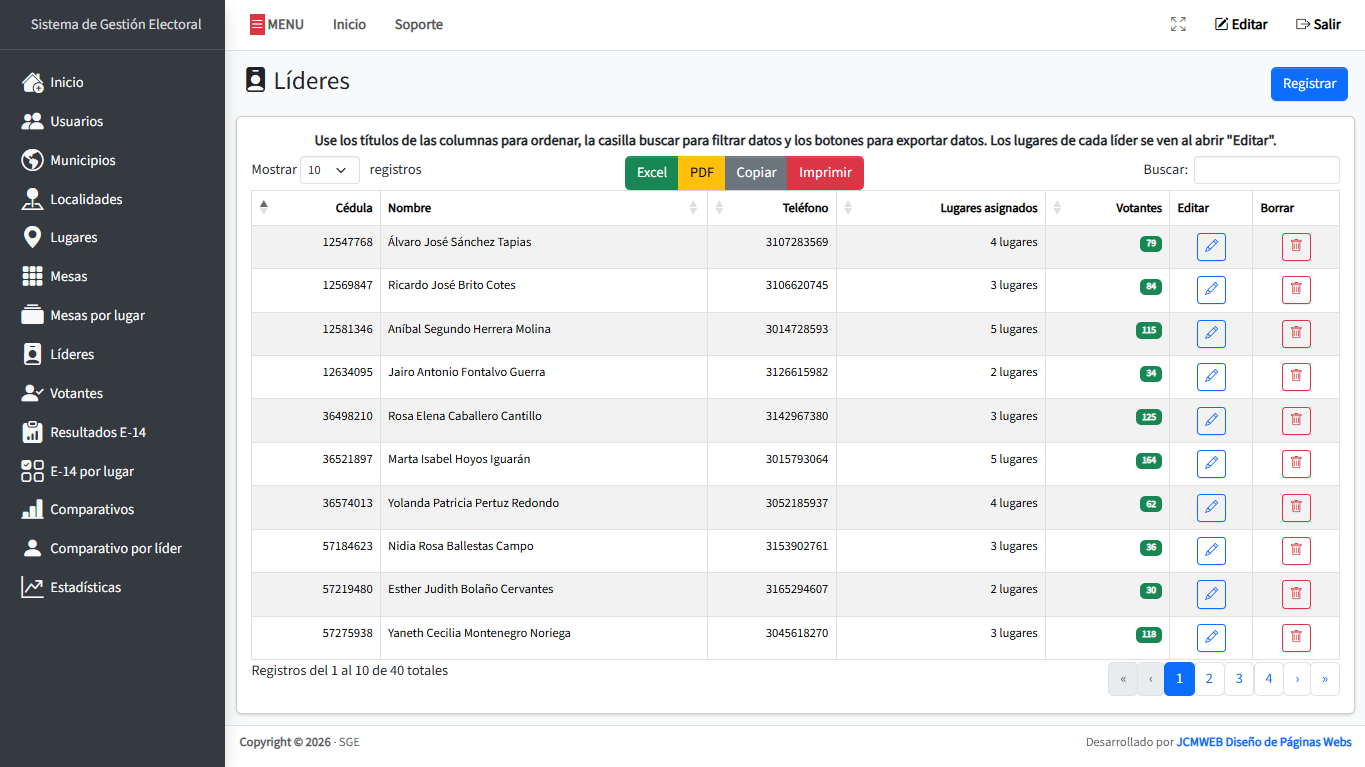The width and height of the screenshot is (1365, 767).
Task: Click Editar in the top bar
Action: (1241, 24)
